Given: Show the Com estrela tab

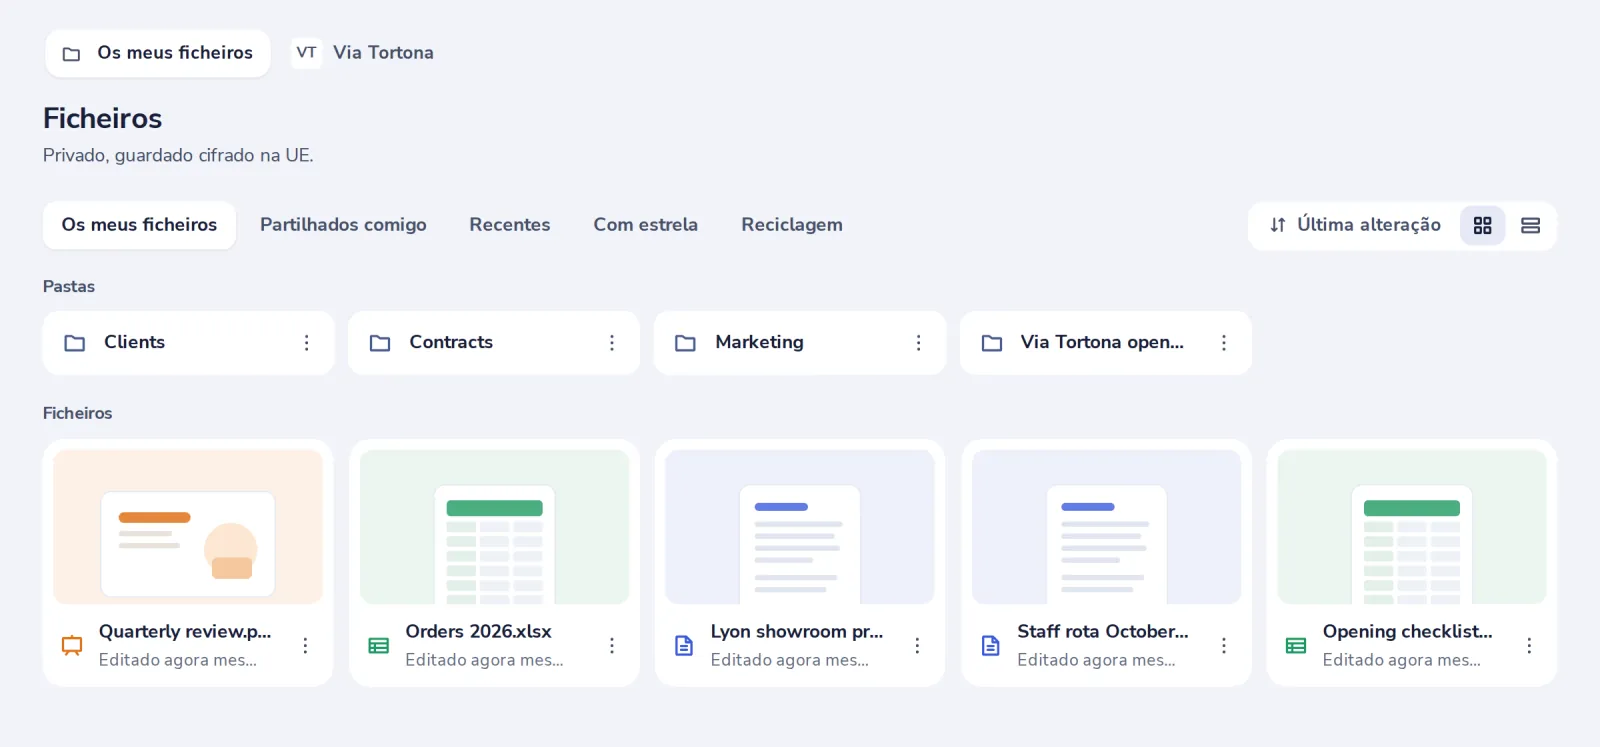Looking at the screenshot, I should [646, 225].
